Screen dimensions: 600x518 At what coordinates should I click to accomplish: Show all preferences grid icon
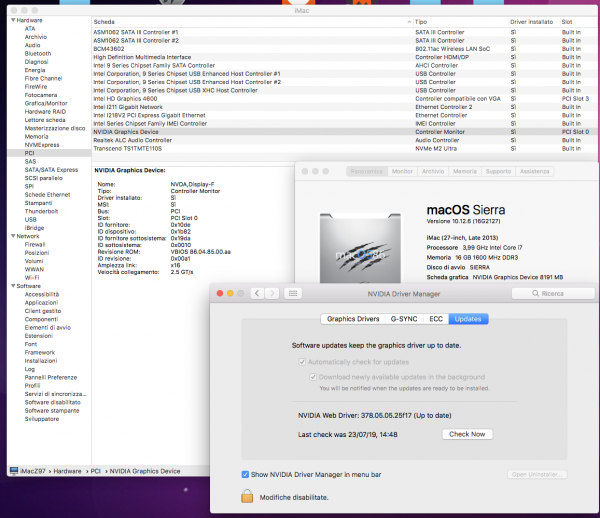click(293, 293)
